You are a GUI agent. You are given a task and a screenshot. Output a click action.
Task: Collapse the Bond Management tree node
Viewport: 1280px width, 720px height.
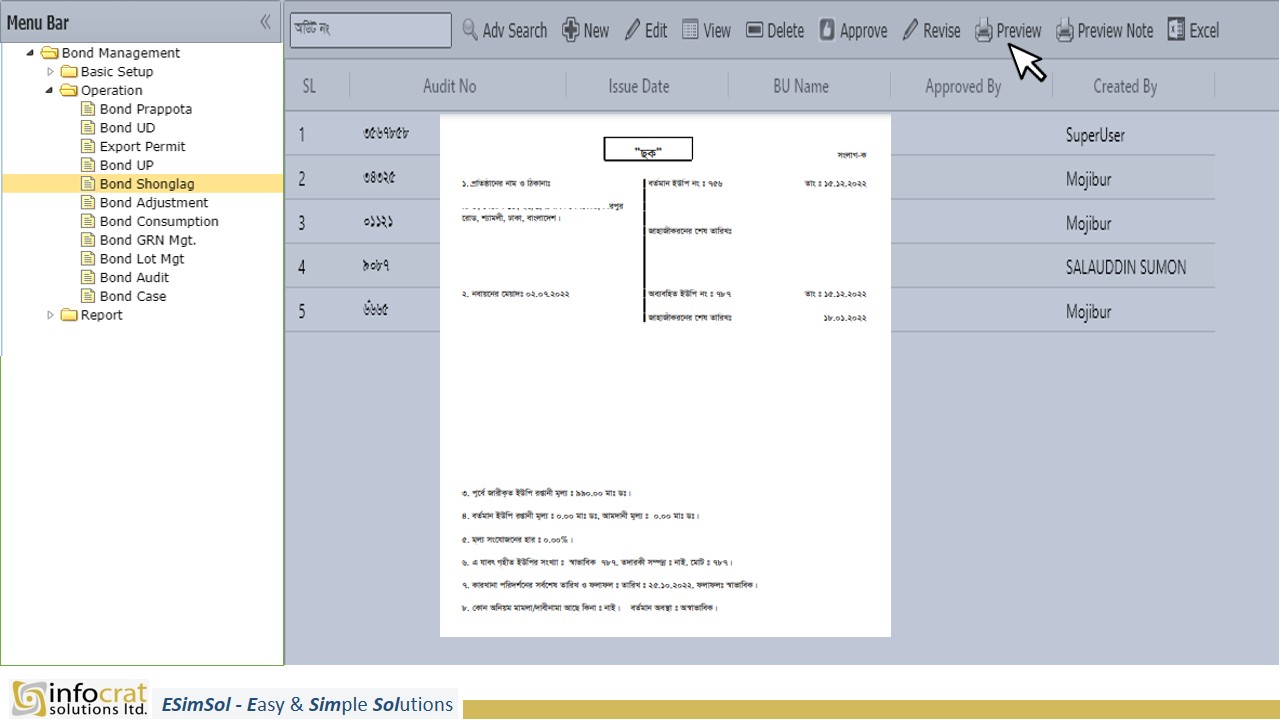point(30,53)
